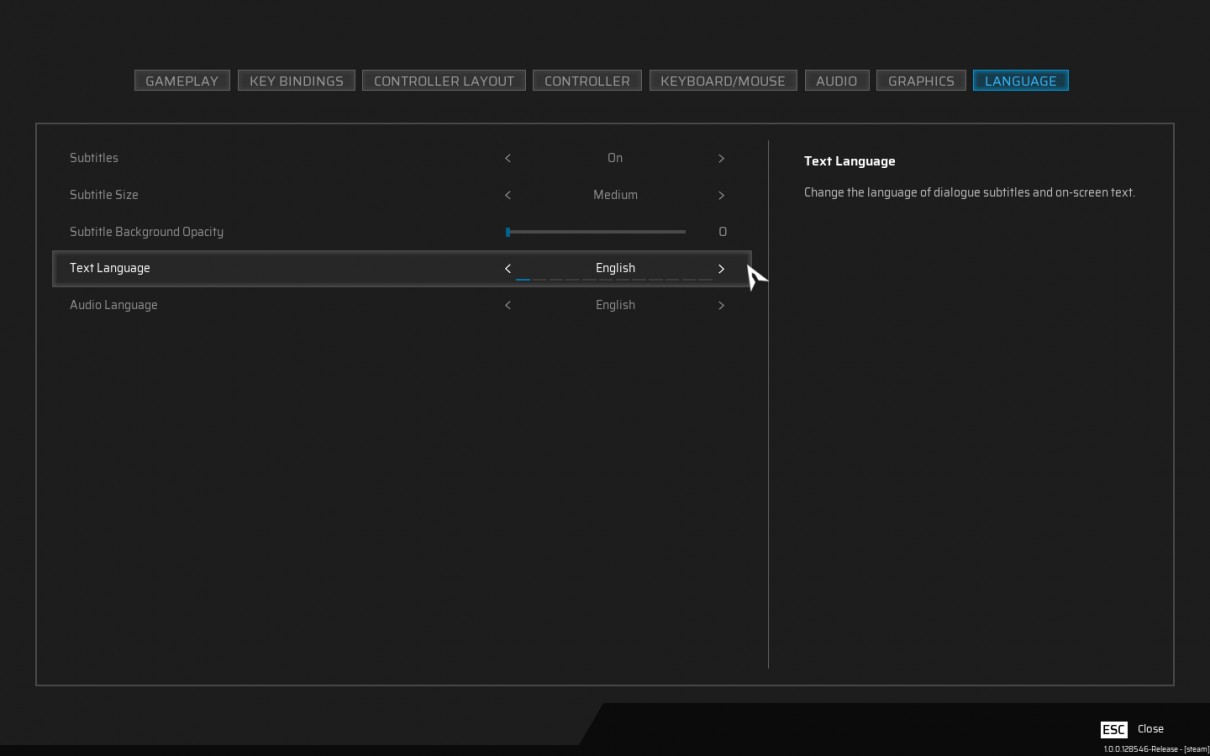Click right arrow for Subtitles setting
The height and width of the screenshot is (756, 1210).
click(721, 158)
